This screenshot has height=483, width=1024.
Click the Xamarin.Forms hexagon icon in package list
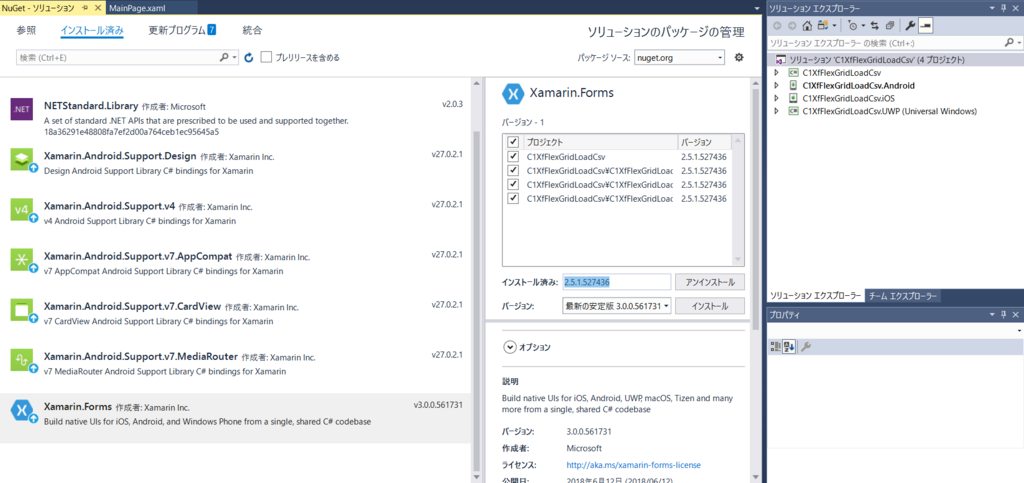point(23,411)
